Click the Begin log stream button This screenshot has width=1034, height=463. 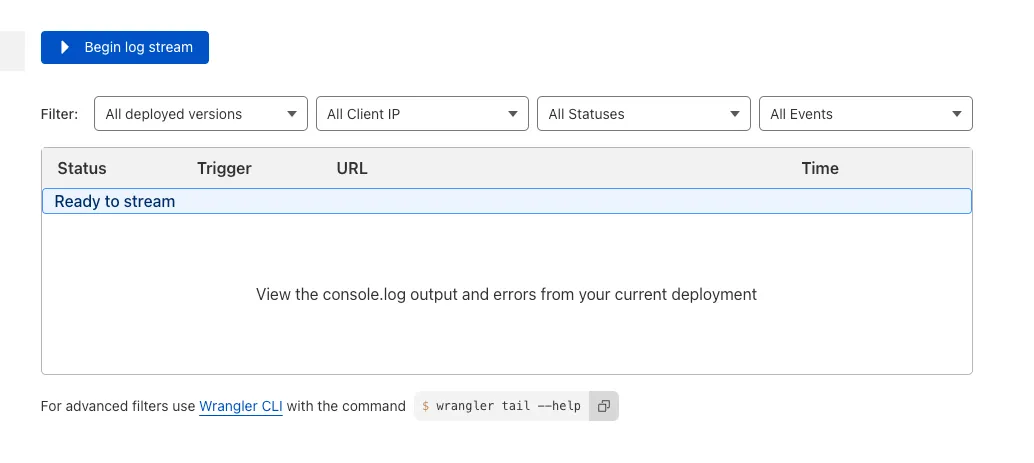click(125, 47)
